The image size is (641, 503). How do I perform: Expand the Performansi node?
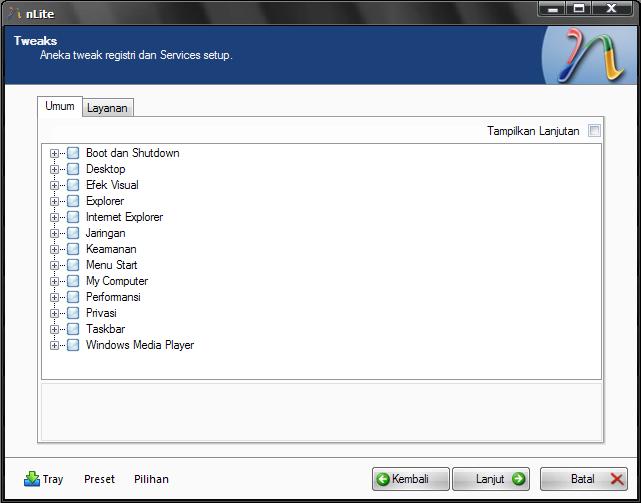tap(54, 297)
